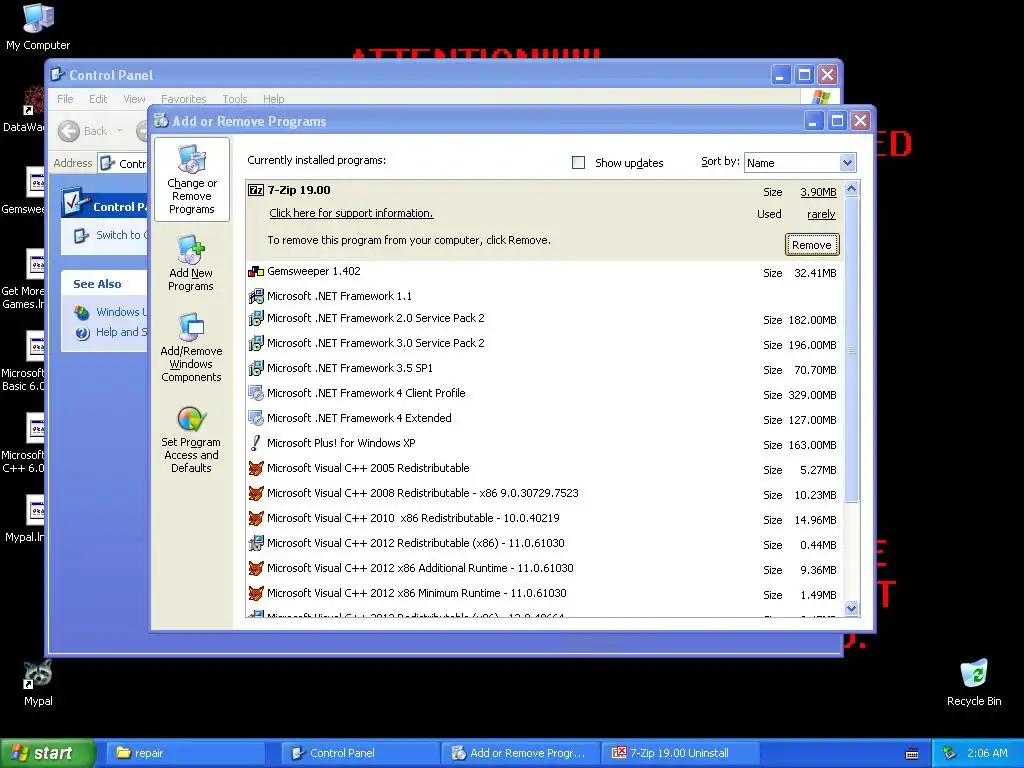Click .NET Framework 2.0 Service Pack 2 icon
Image resolution: width=1024 pixels, height=768 pixels.
pos(256,318)
